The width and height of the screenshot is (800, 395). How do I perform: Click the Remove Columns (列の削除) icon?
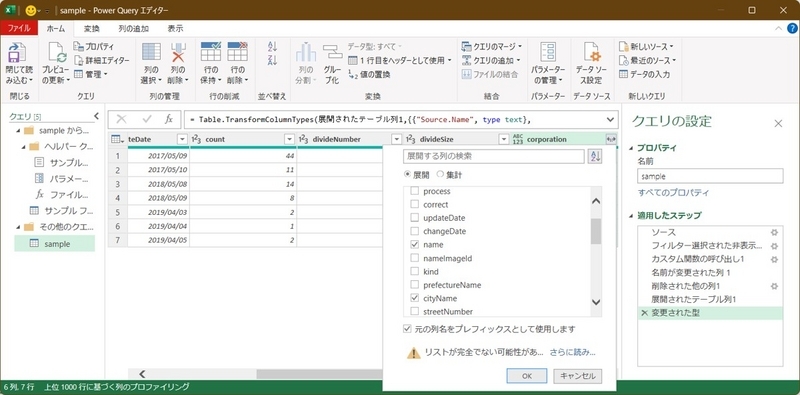pyautogui.click(x=178, y=52)
